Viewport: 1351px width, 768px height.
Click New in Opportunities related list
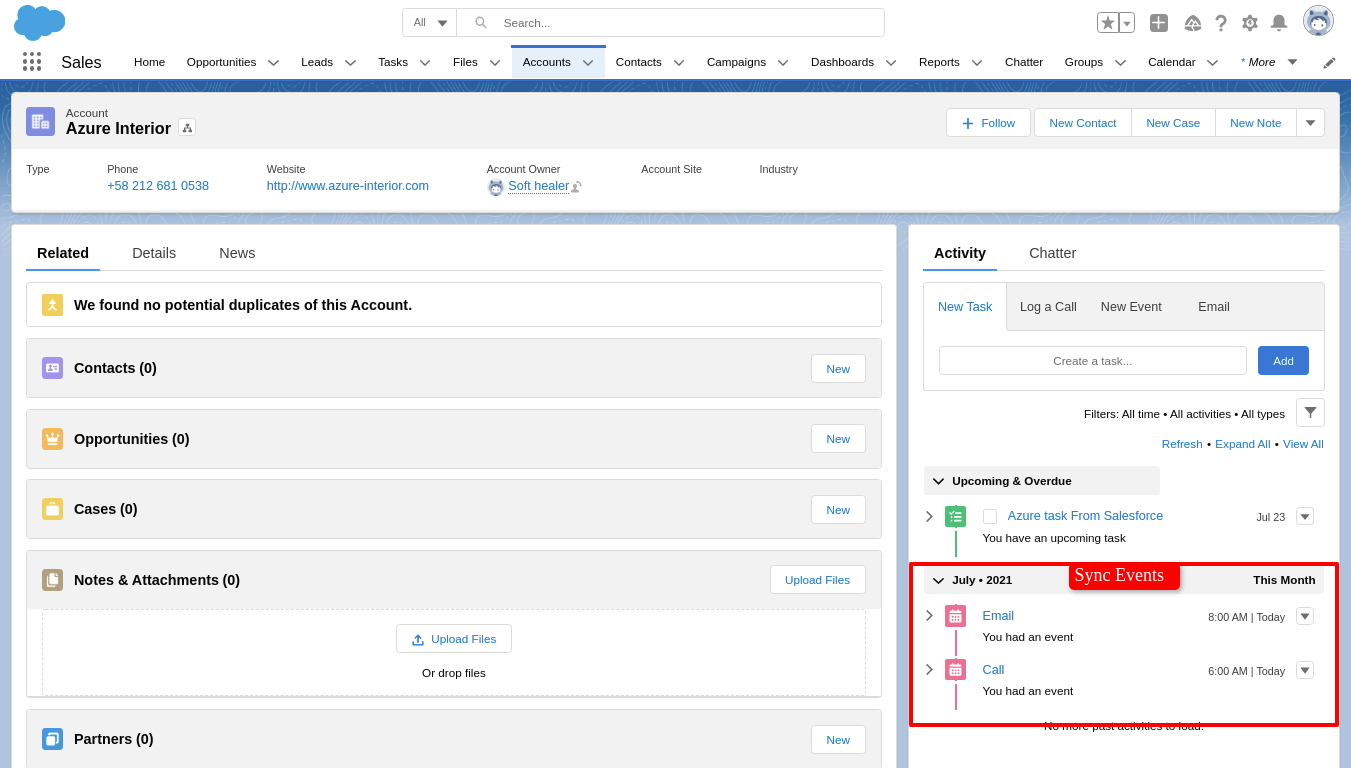tap(838, 439)
